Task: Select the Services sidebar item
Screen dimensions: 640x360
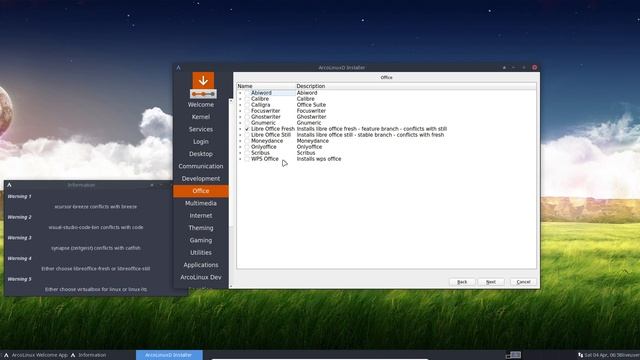Action: pos(200,129)
